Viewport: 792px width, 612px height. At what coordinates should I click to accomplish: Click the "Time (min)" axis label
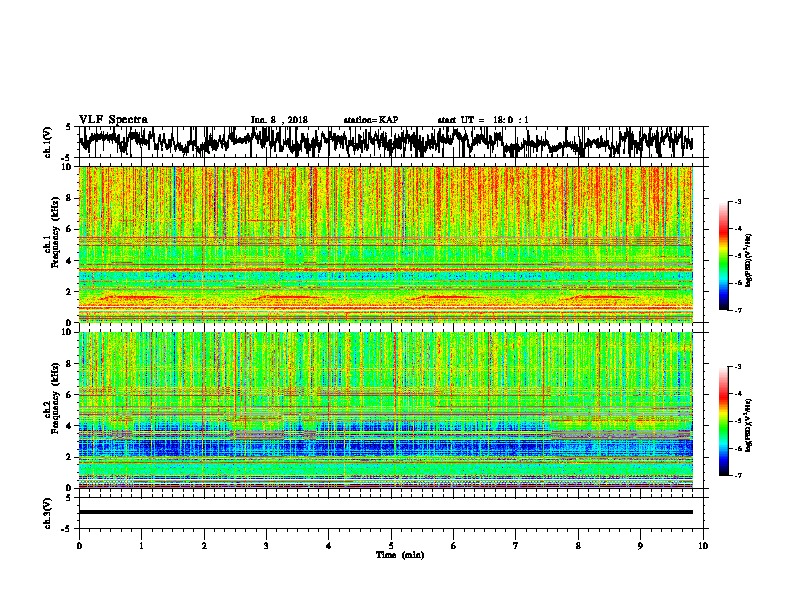click(400, 555)
